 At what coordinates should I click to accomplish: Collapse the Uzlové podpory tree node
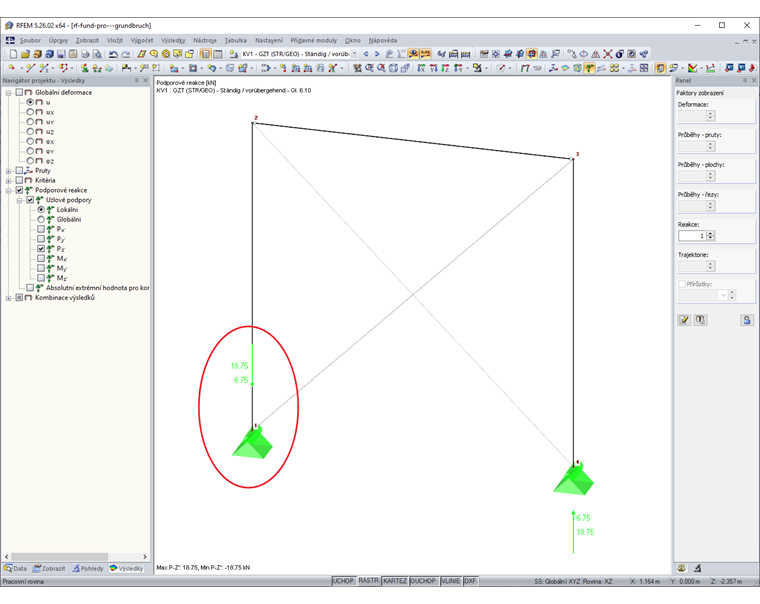pyautogui.click(x=19, y=200)
